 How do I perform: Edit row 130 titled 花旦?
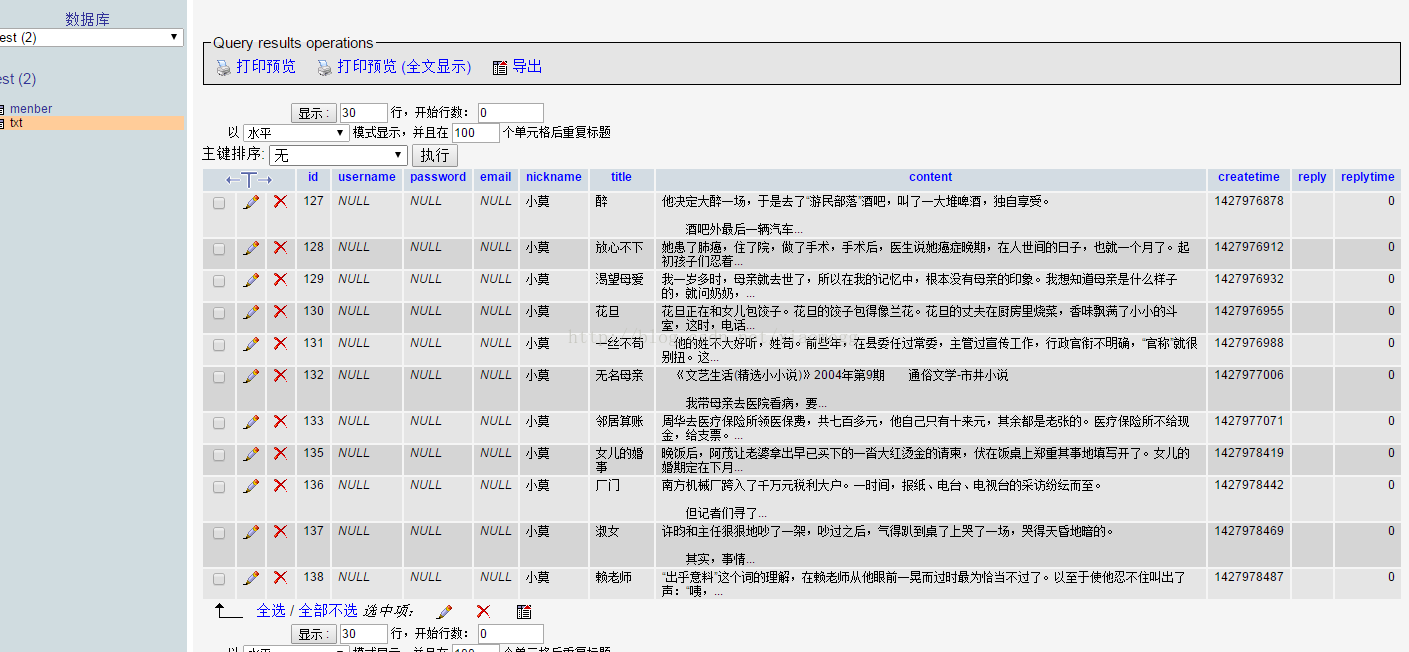(x=251, y=311)
